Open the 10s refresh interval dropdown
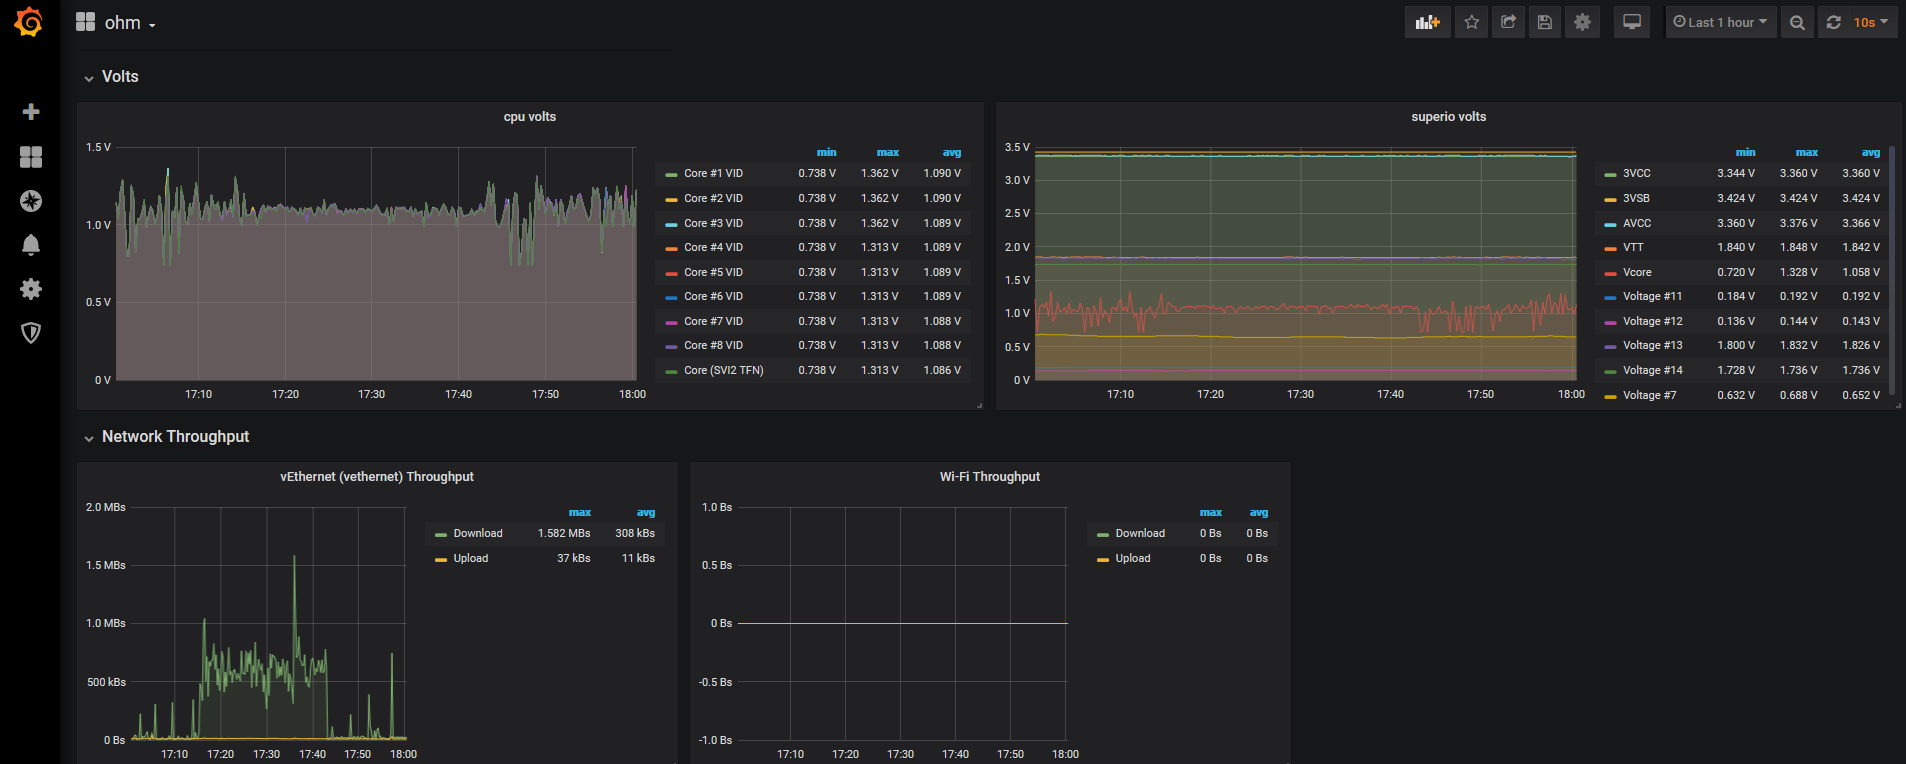The height and width of the screenshot is (764, 1906). click(x=1869, y=22)
